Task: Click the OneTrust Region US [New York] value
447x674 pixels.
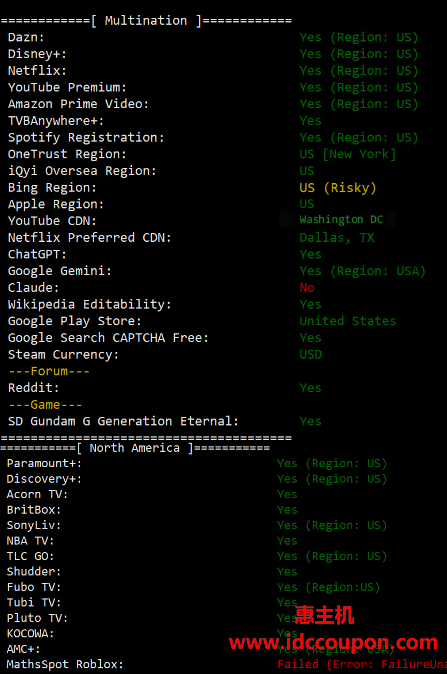Action: click(347, 154)
